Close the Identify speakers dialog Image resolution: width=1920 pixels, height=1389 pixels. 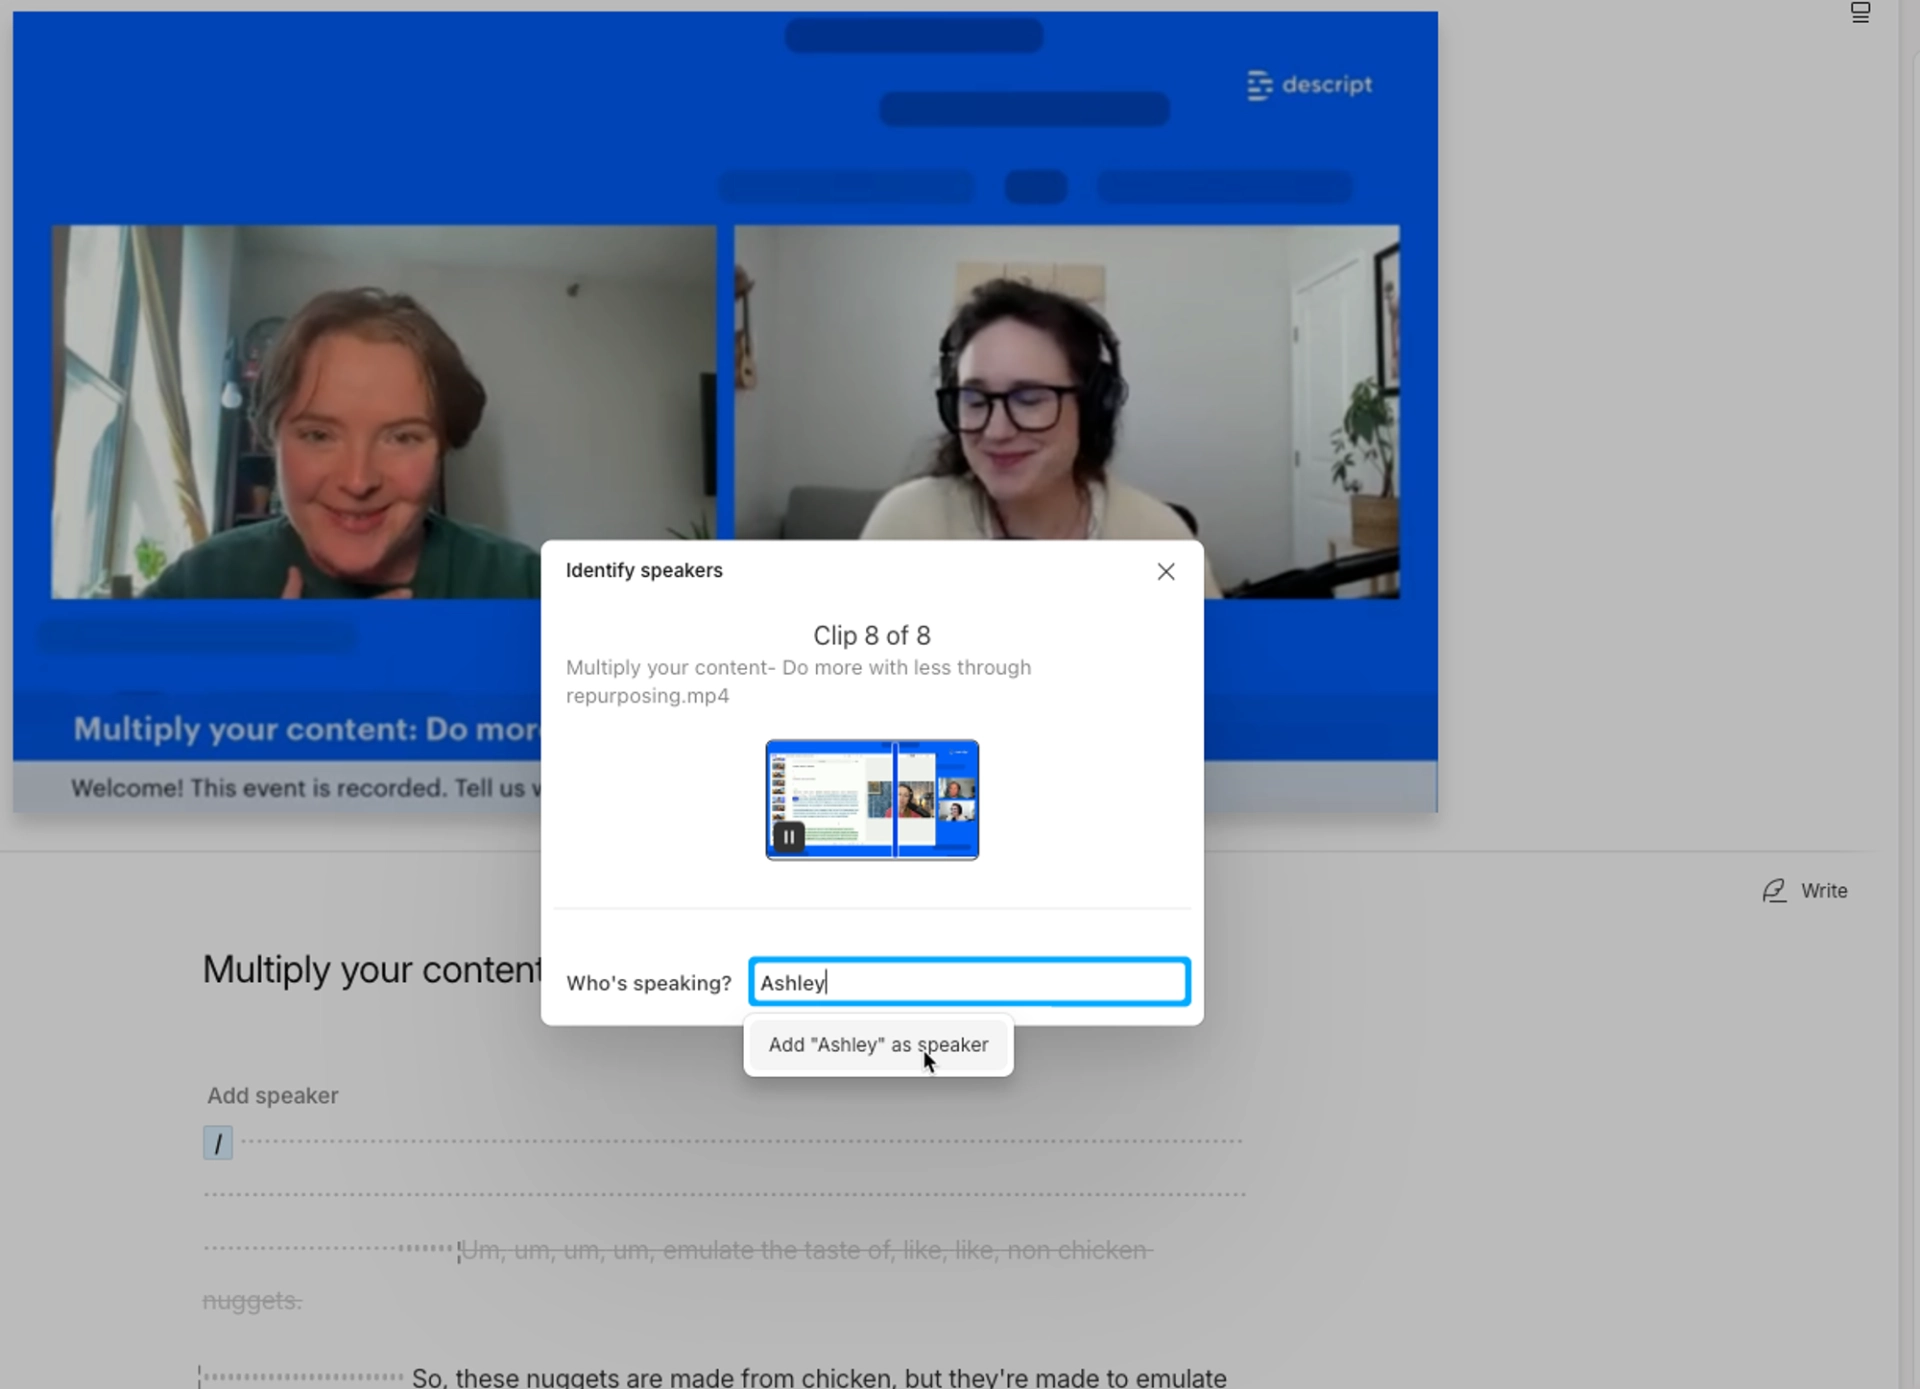[x=1165, y=571]
